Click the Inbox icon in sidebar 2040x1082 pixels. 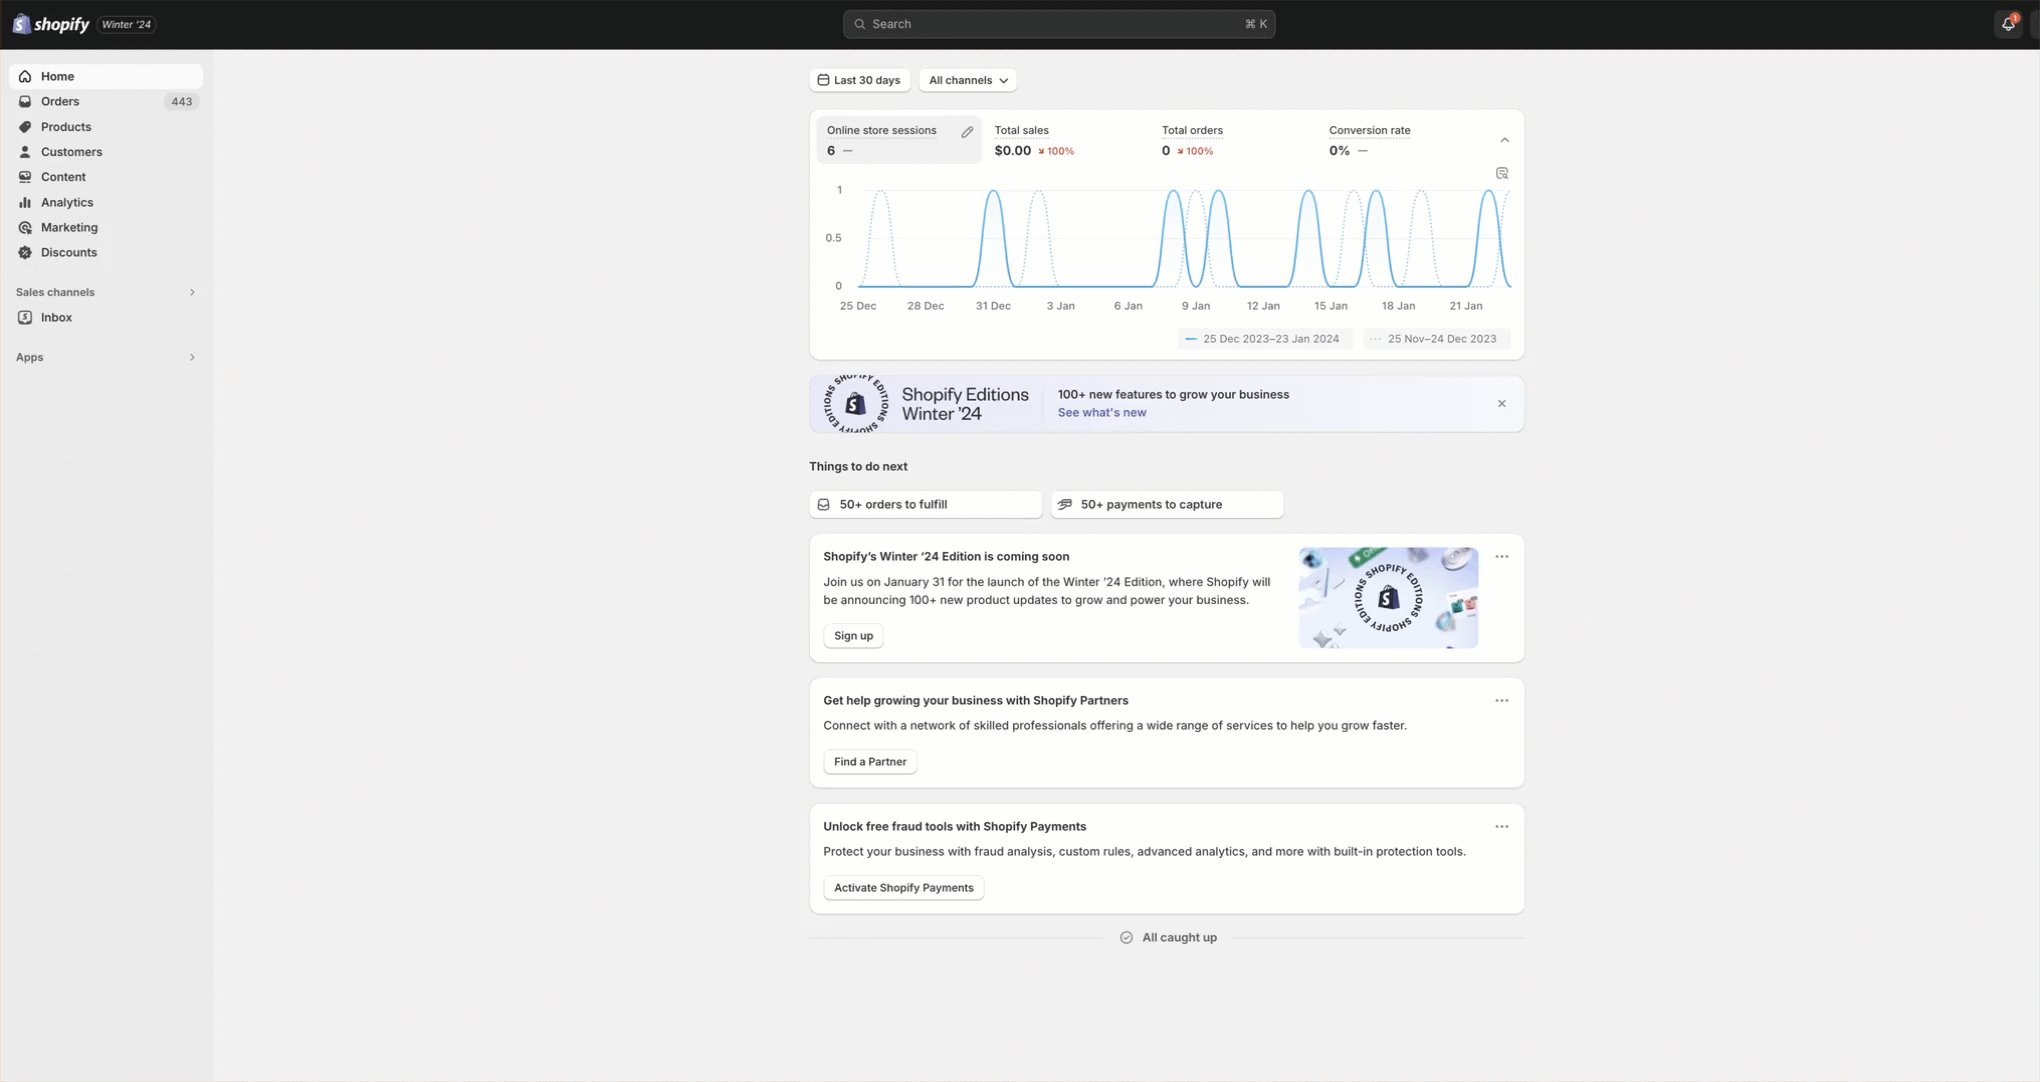(x=25, y=317)
